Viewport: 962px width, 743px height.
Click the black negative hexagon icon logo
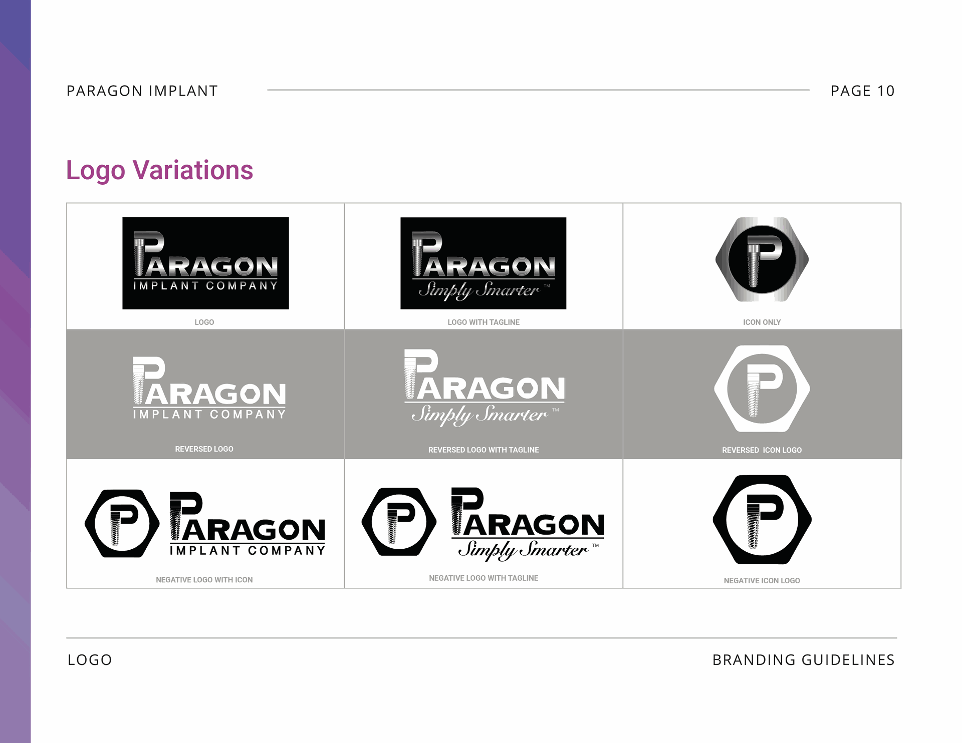point(762,520)
